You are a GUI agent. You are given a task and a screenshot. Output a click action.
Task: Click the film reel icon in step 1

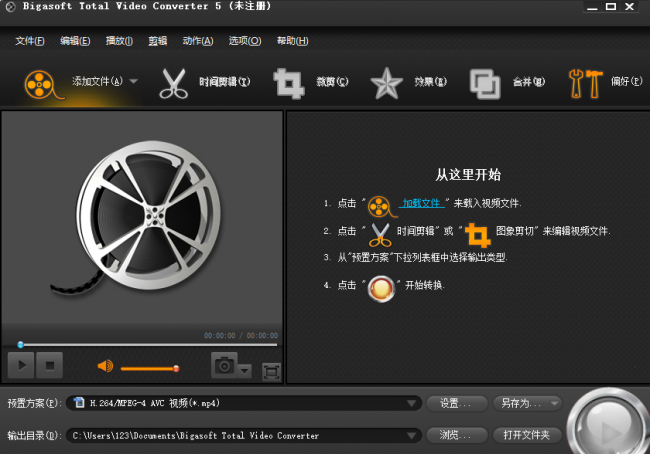pos(382,206)
